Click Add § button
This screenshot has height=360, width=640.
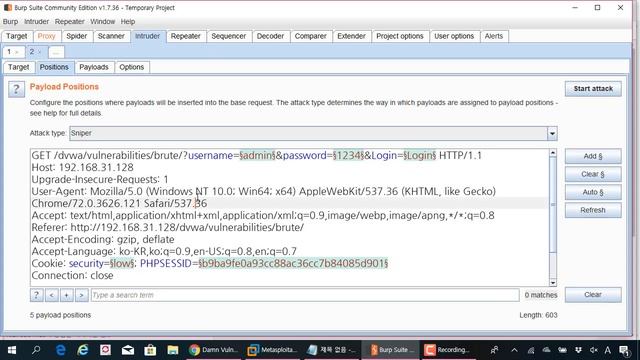point(593,156)
